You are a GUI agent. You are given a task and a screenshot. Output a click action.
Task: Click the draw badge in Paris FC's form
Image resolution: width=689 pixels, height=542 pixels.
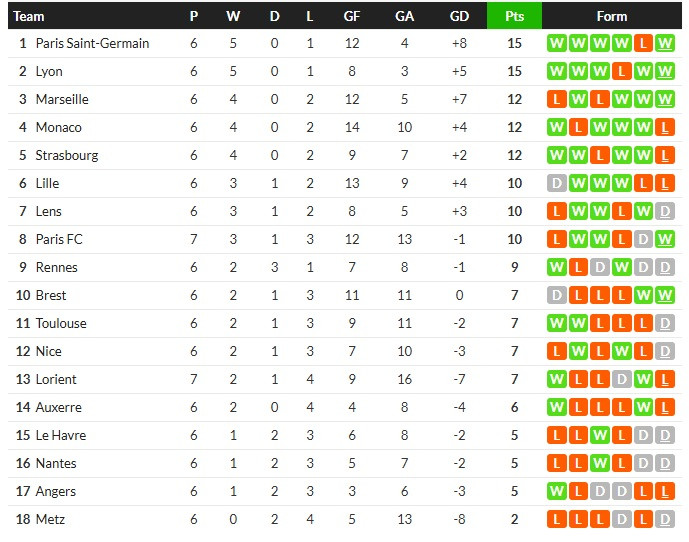tap(645, 239)
